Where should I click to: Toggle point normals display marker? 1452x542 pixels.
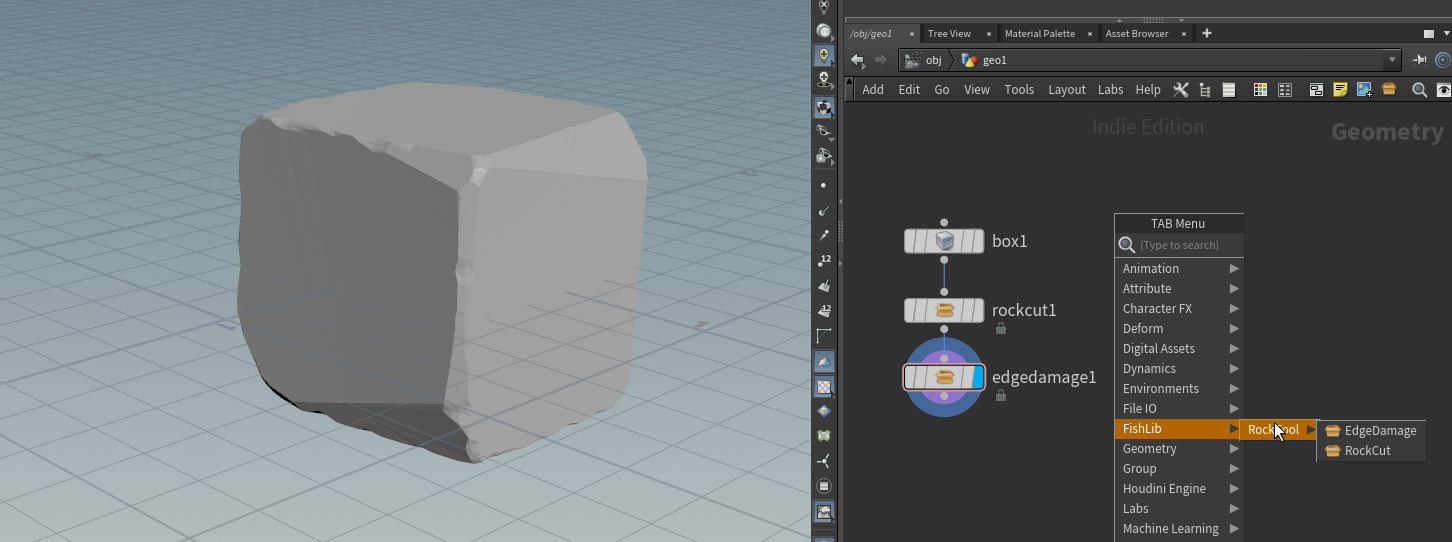click(824, 211)
